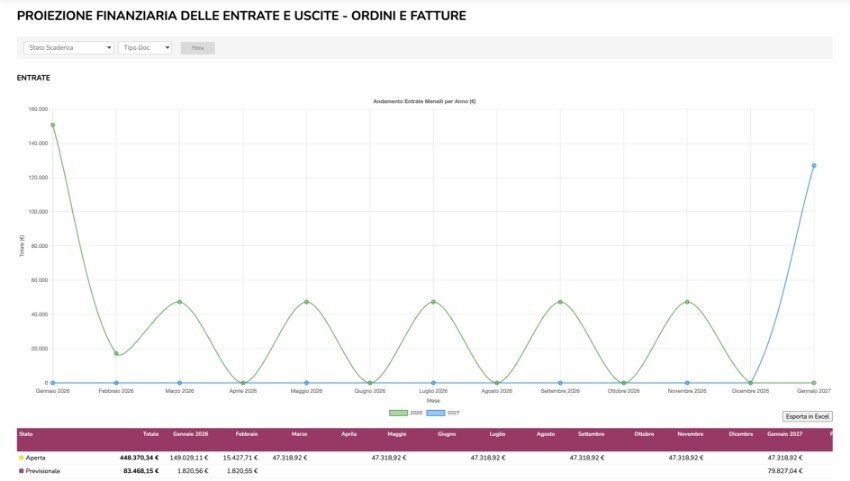Viewport: 850px width, 481px height.
Task: Select the Aperta total 448.370,34 € cell
Action: [139, 457]
